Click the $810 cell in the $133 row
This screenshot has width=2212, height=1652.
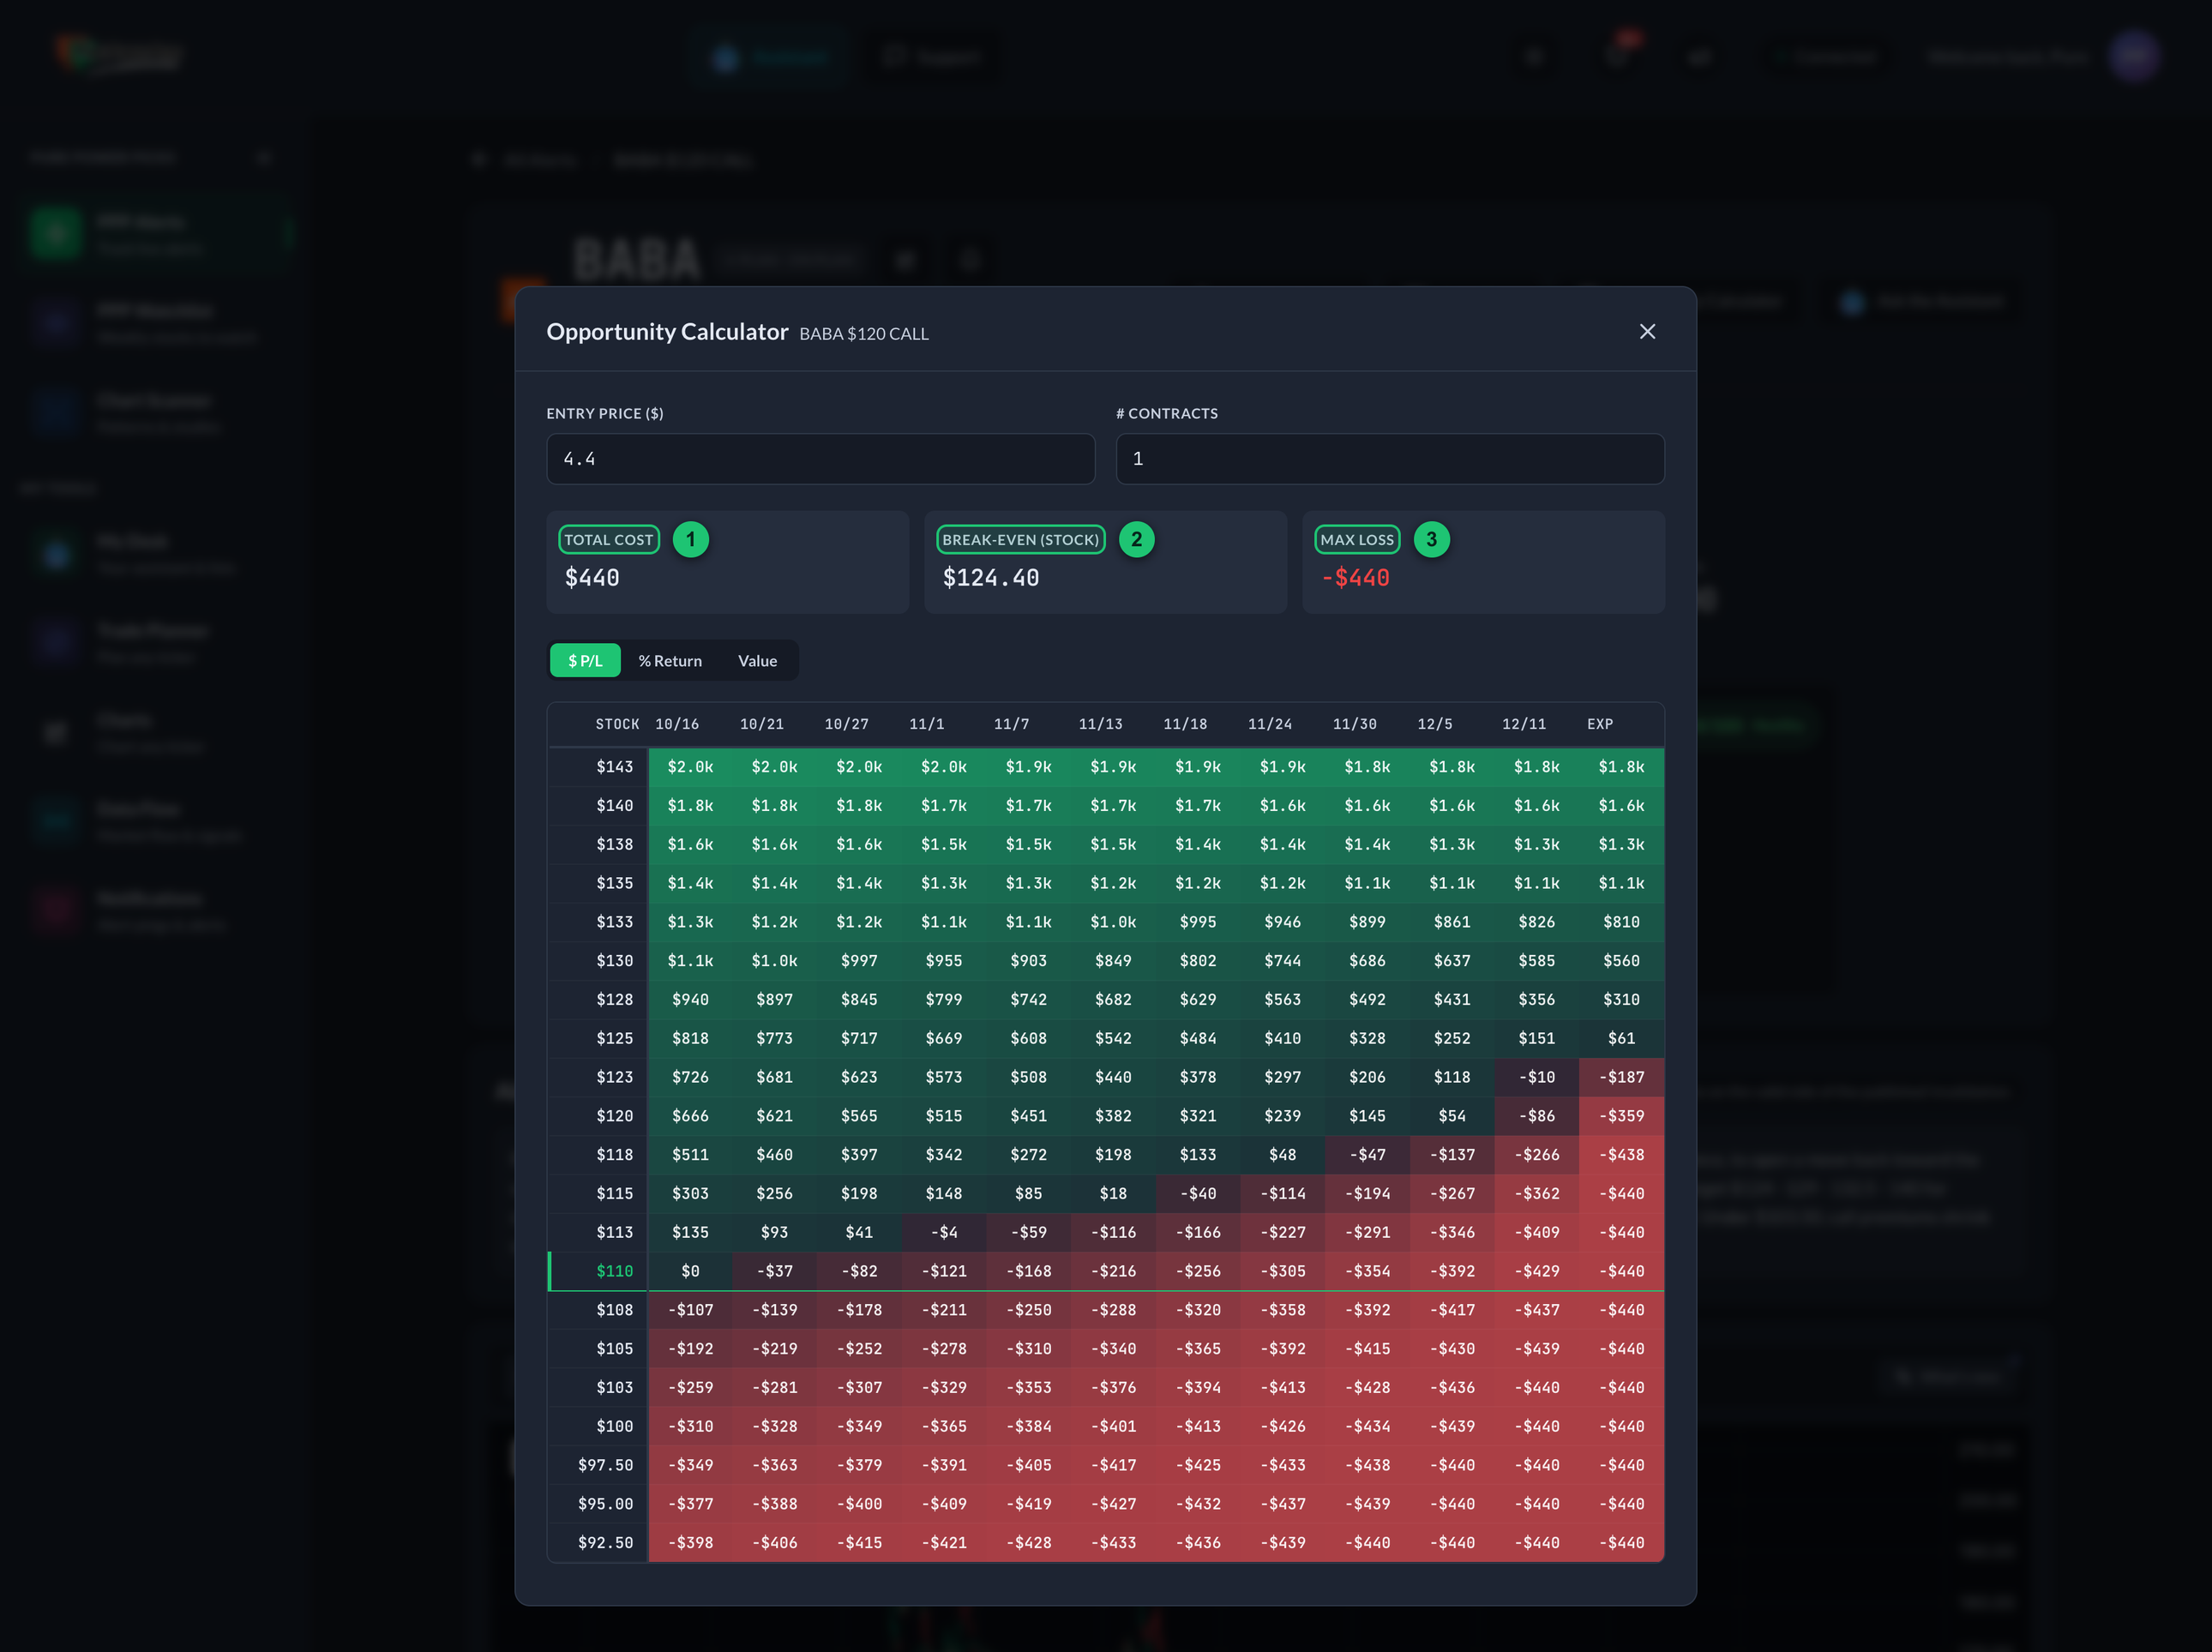1621,922
